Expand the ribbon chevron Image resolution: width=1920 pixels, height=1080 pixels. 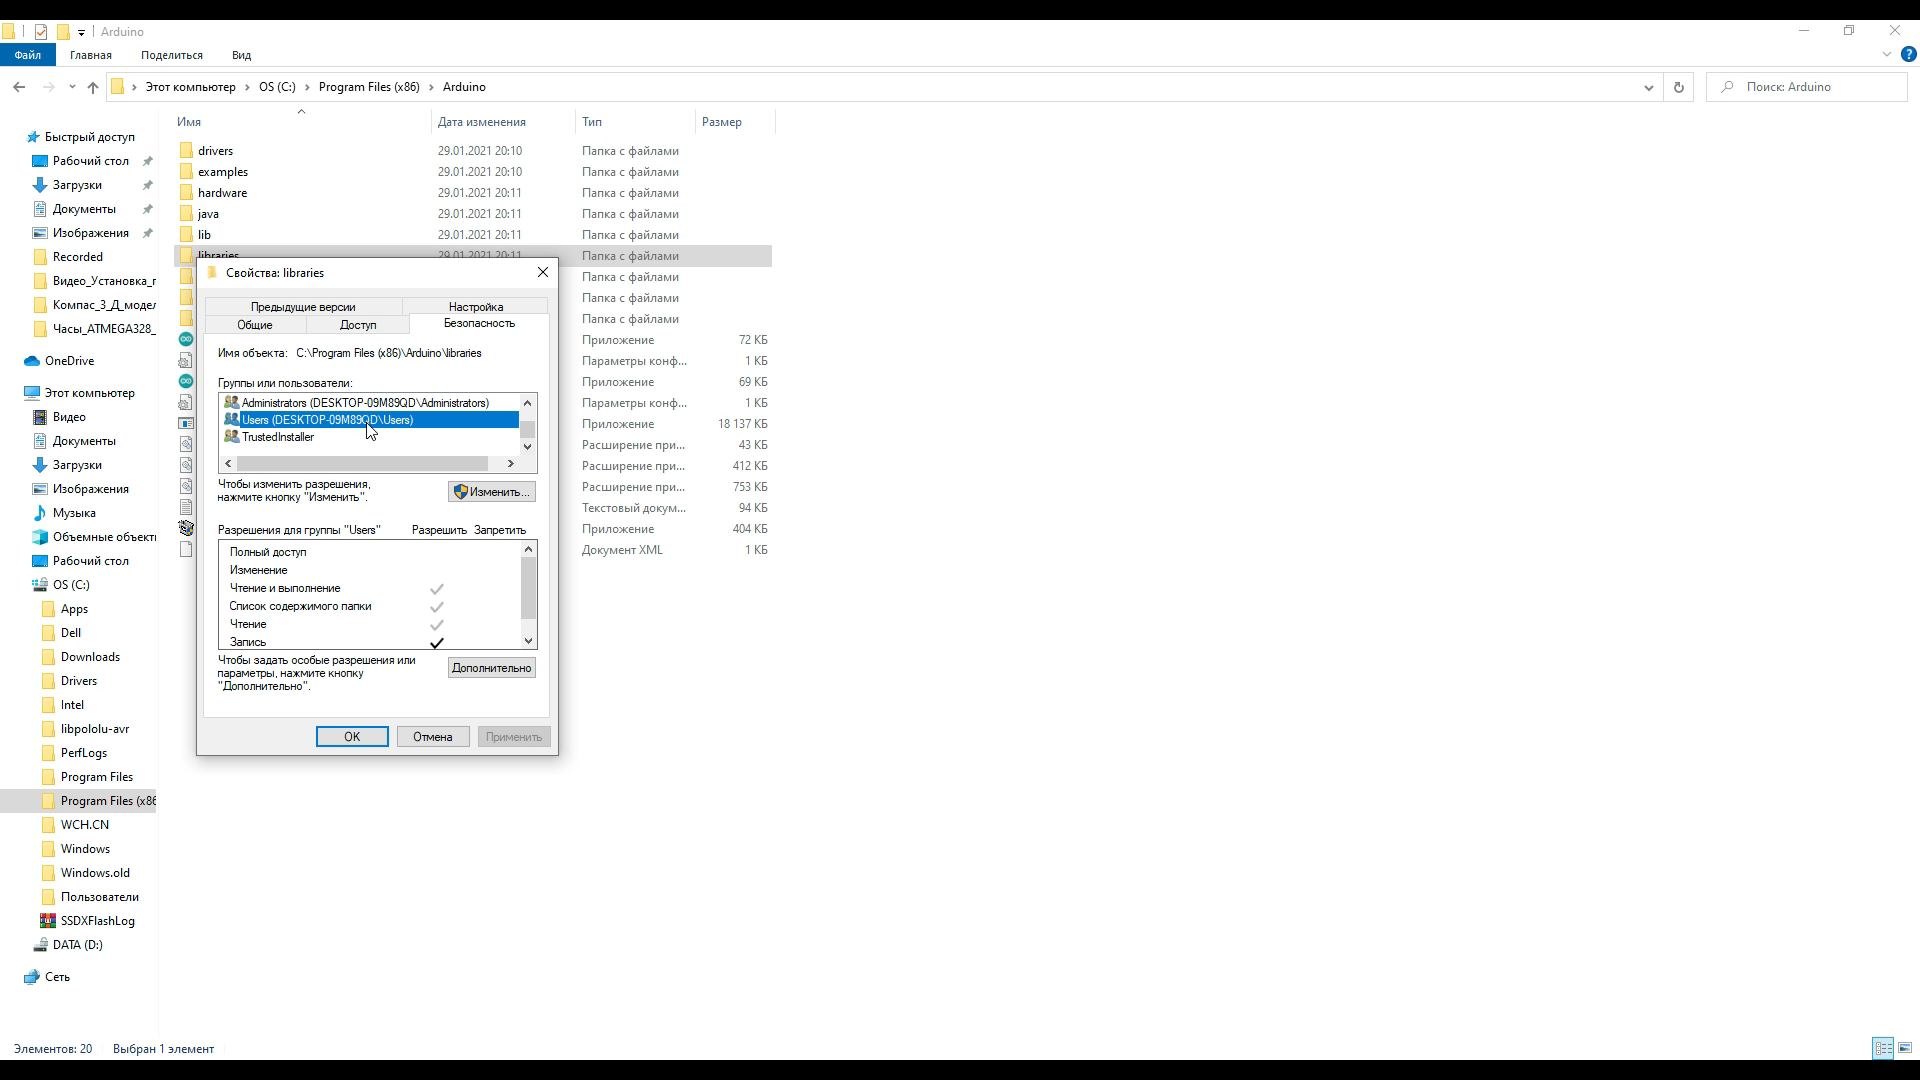(1887, 55)
